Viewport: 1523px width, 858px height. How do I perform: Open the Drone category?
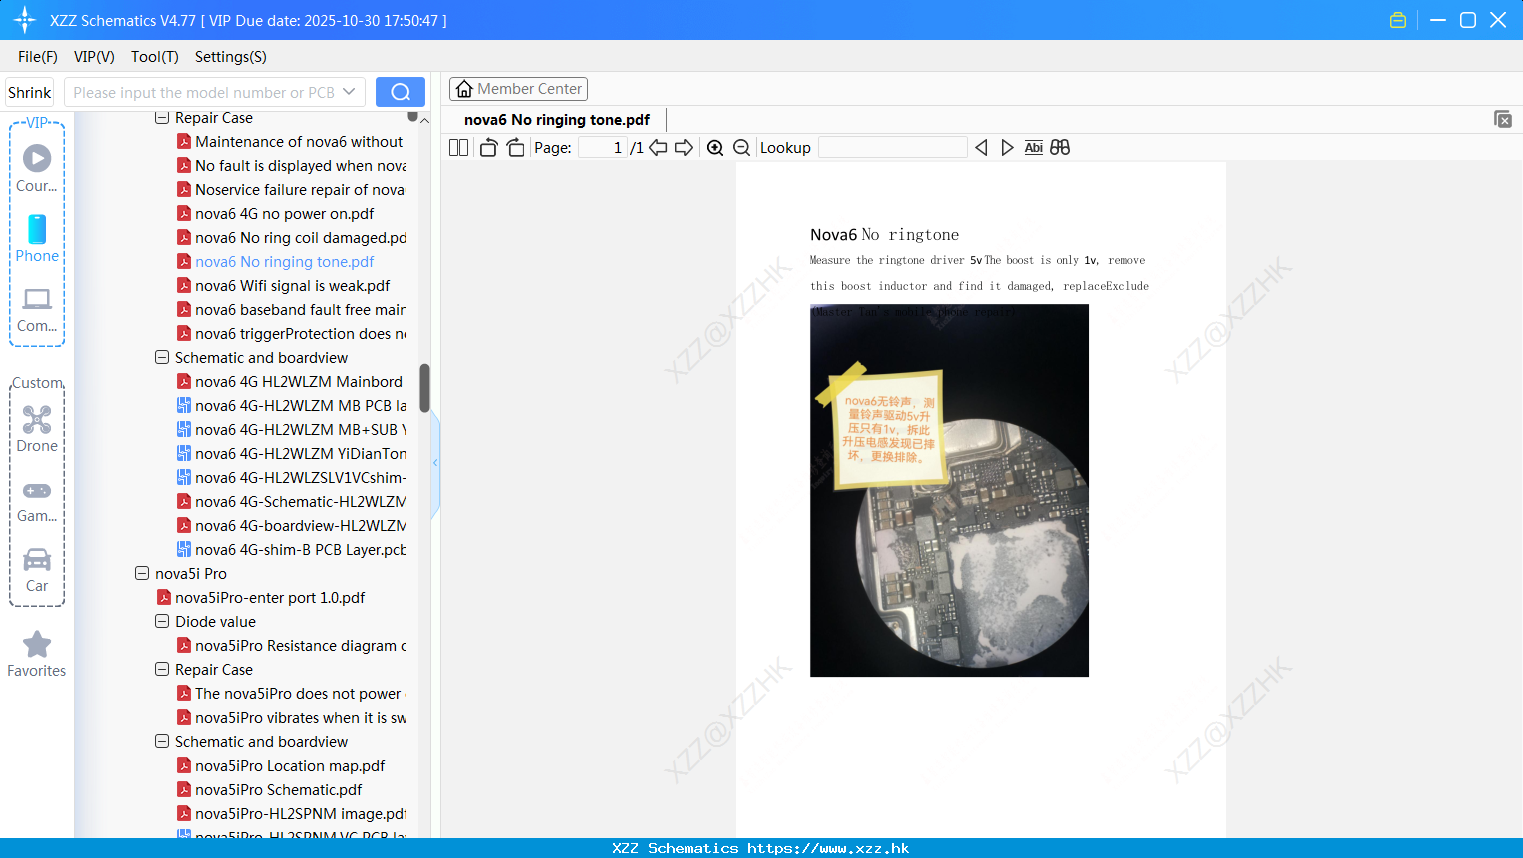click(x=37, y=429)
